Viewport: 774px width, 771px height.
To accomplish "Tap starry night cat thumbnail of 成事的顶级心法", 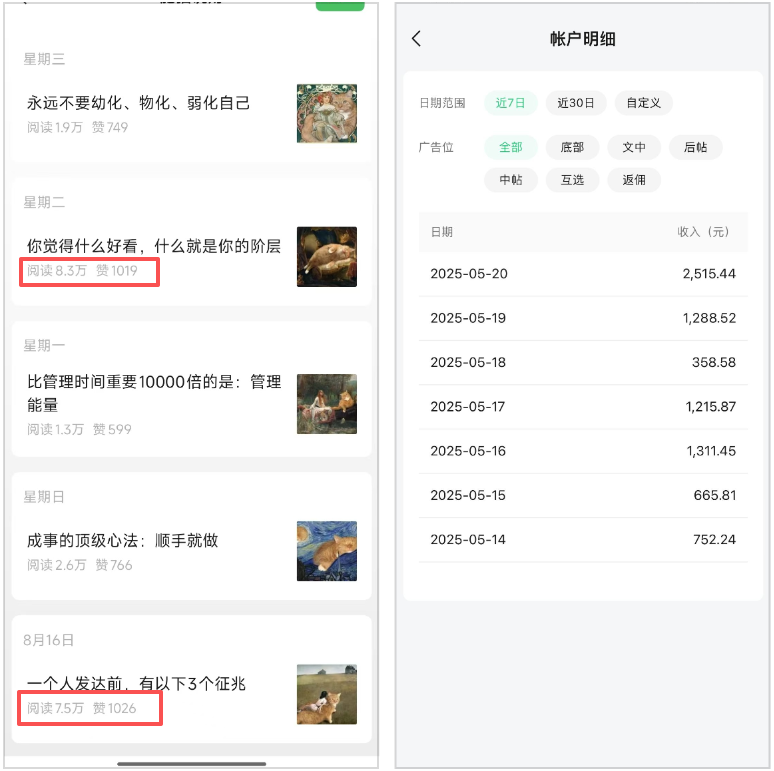I will point(327,551).
